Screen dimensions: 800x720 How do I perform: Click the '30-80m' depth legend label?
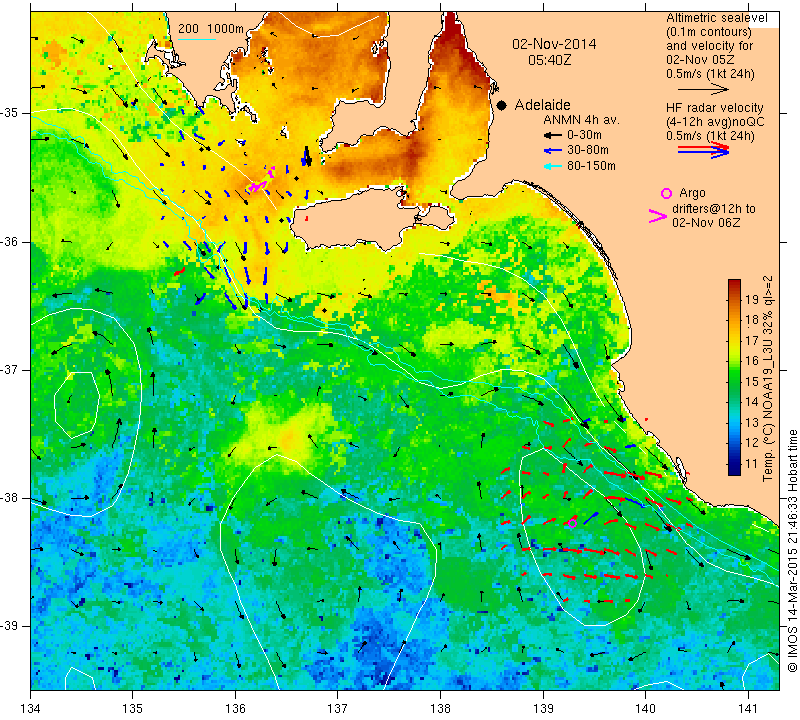coord(588,150)
